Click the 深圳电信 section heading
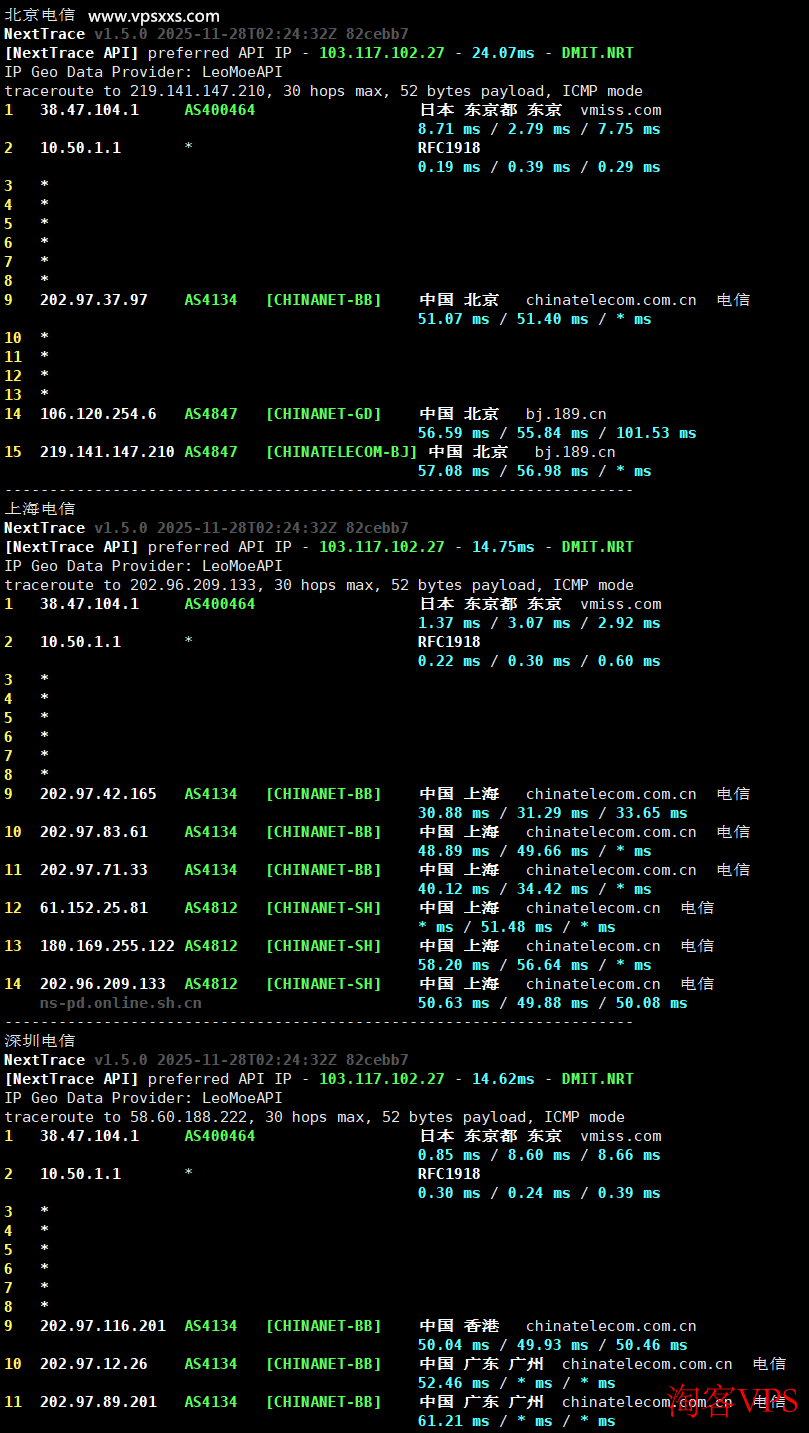This screenshot has height=1433, width=809. click(39, 1041)
